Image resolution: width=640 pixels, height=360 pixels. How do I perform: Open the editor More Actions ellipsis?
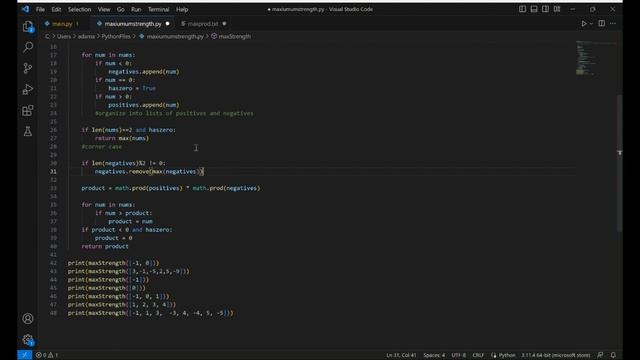(613, 24)
